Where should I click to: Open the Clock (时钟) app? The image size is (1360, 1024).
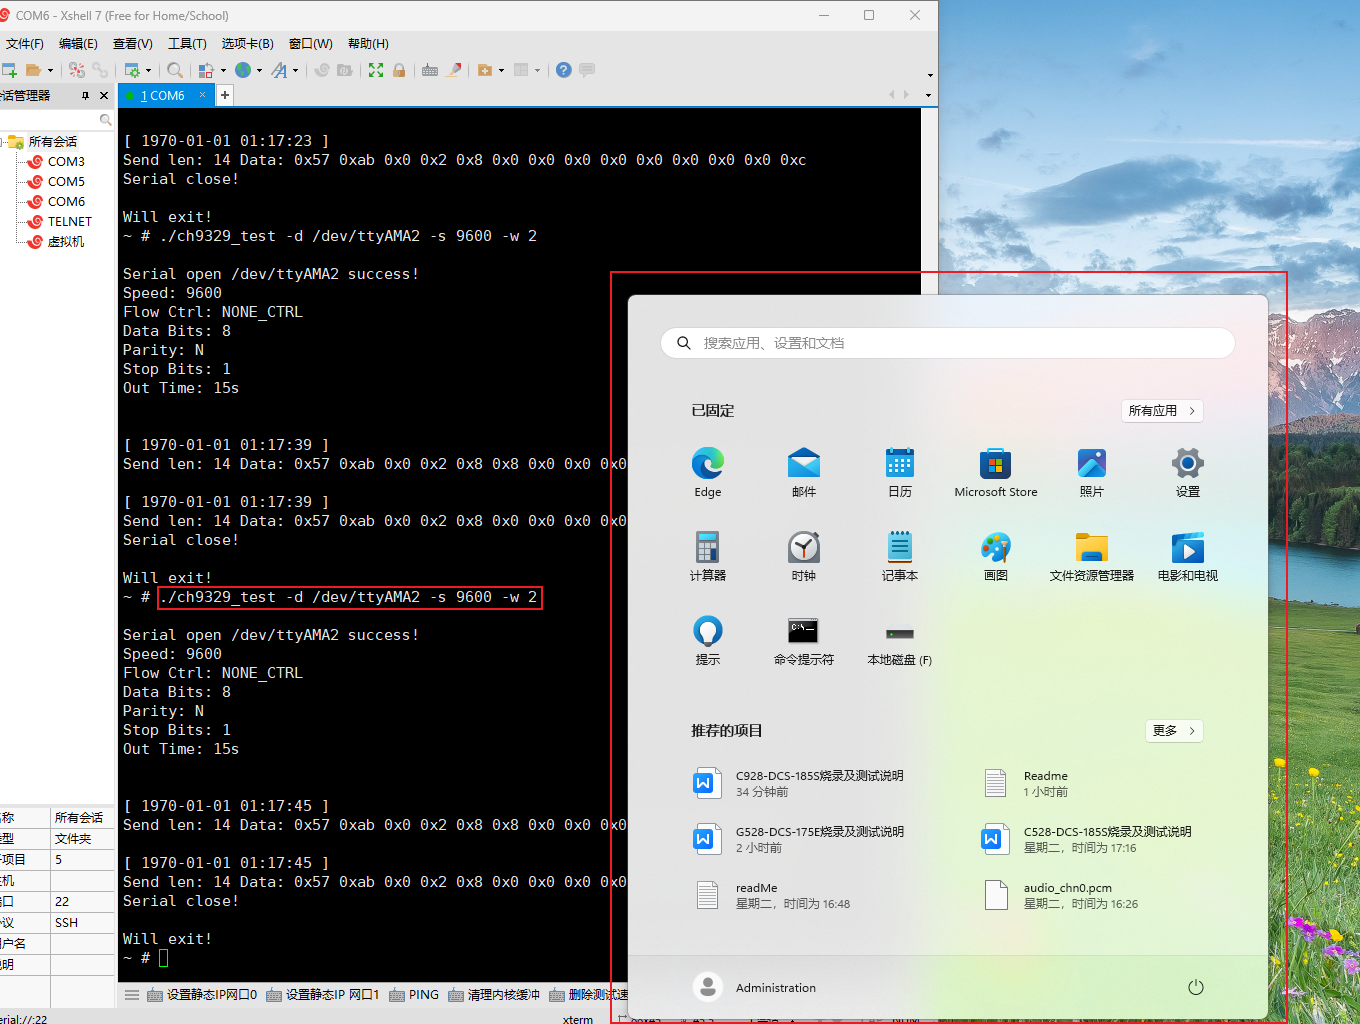804,557
